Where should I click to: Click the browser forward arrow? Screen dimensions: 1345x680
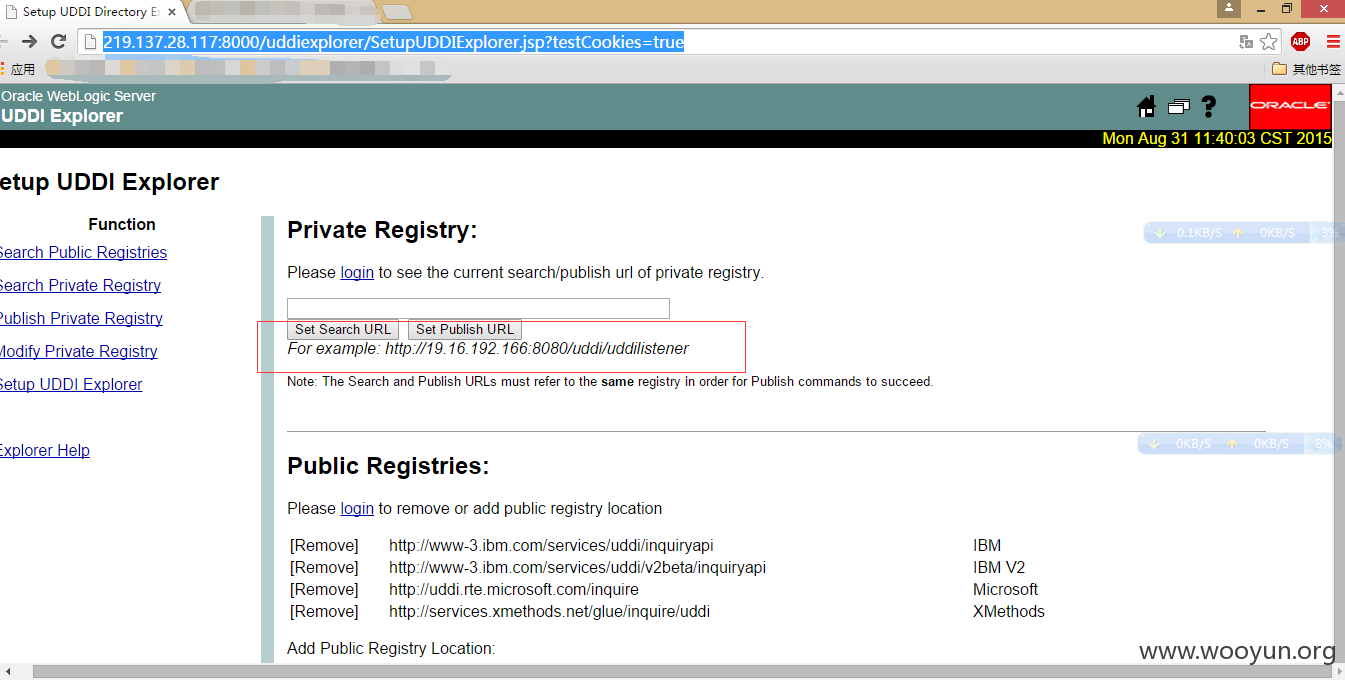[x=29, y=42]
